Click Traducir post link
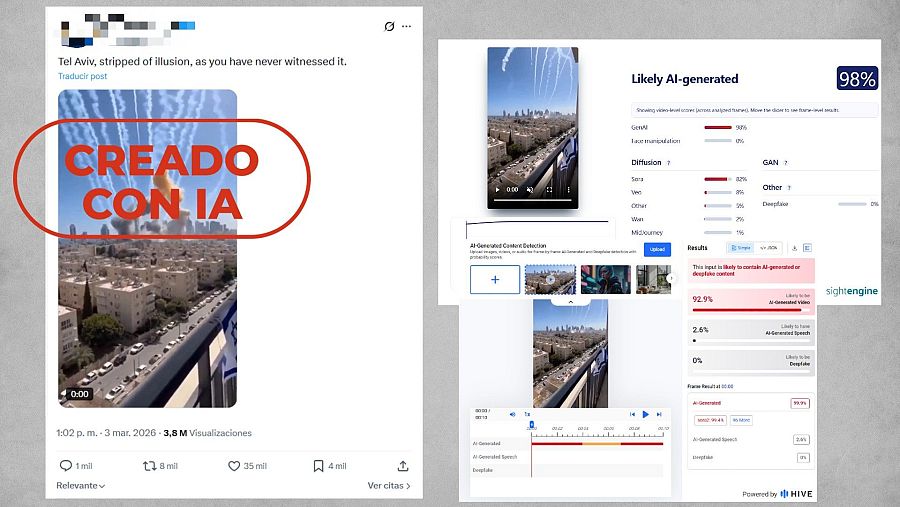The width and height of the screenshot is (900, 507). [x=83, y=76]
